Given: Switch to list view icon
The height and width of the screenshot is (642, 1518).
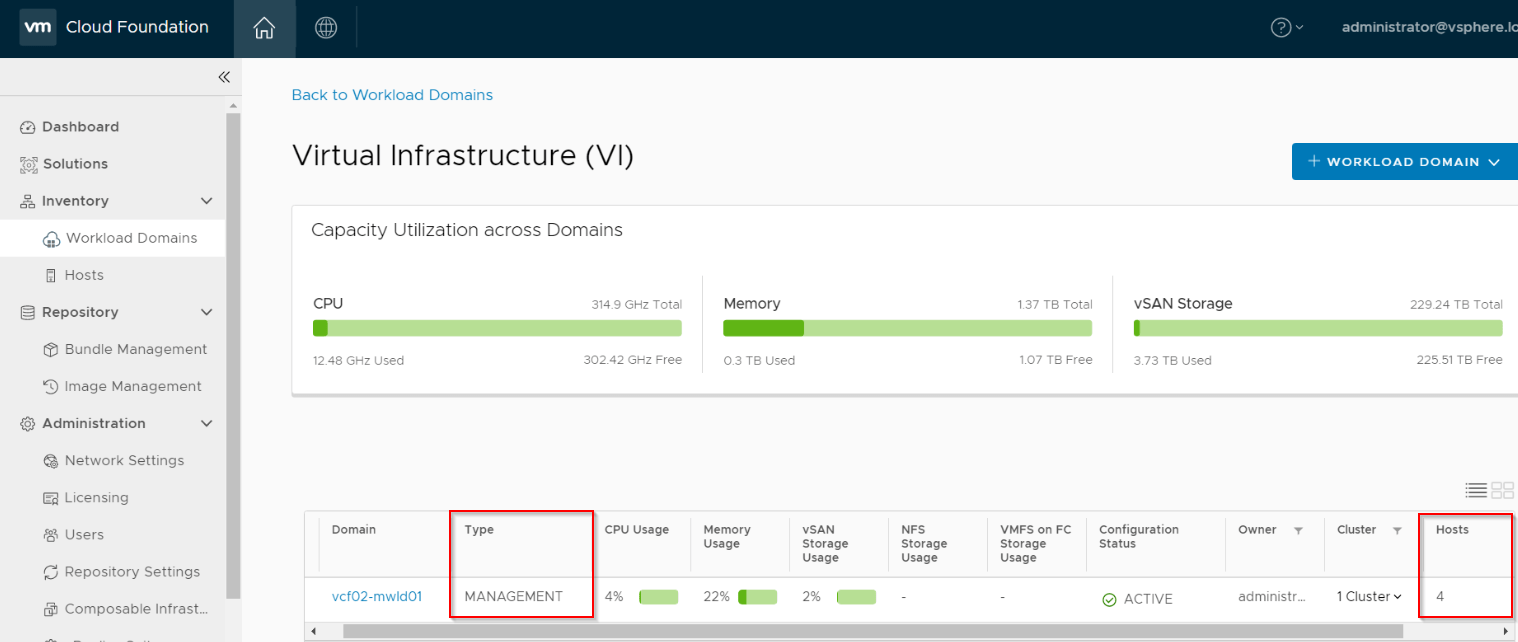Looking at the screenshot, I should pyautogui.click(x=1476, y=490).
